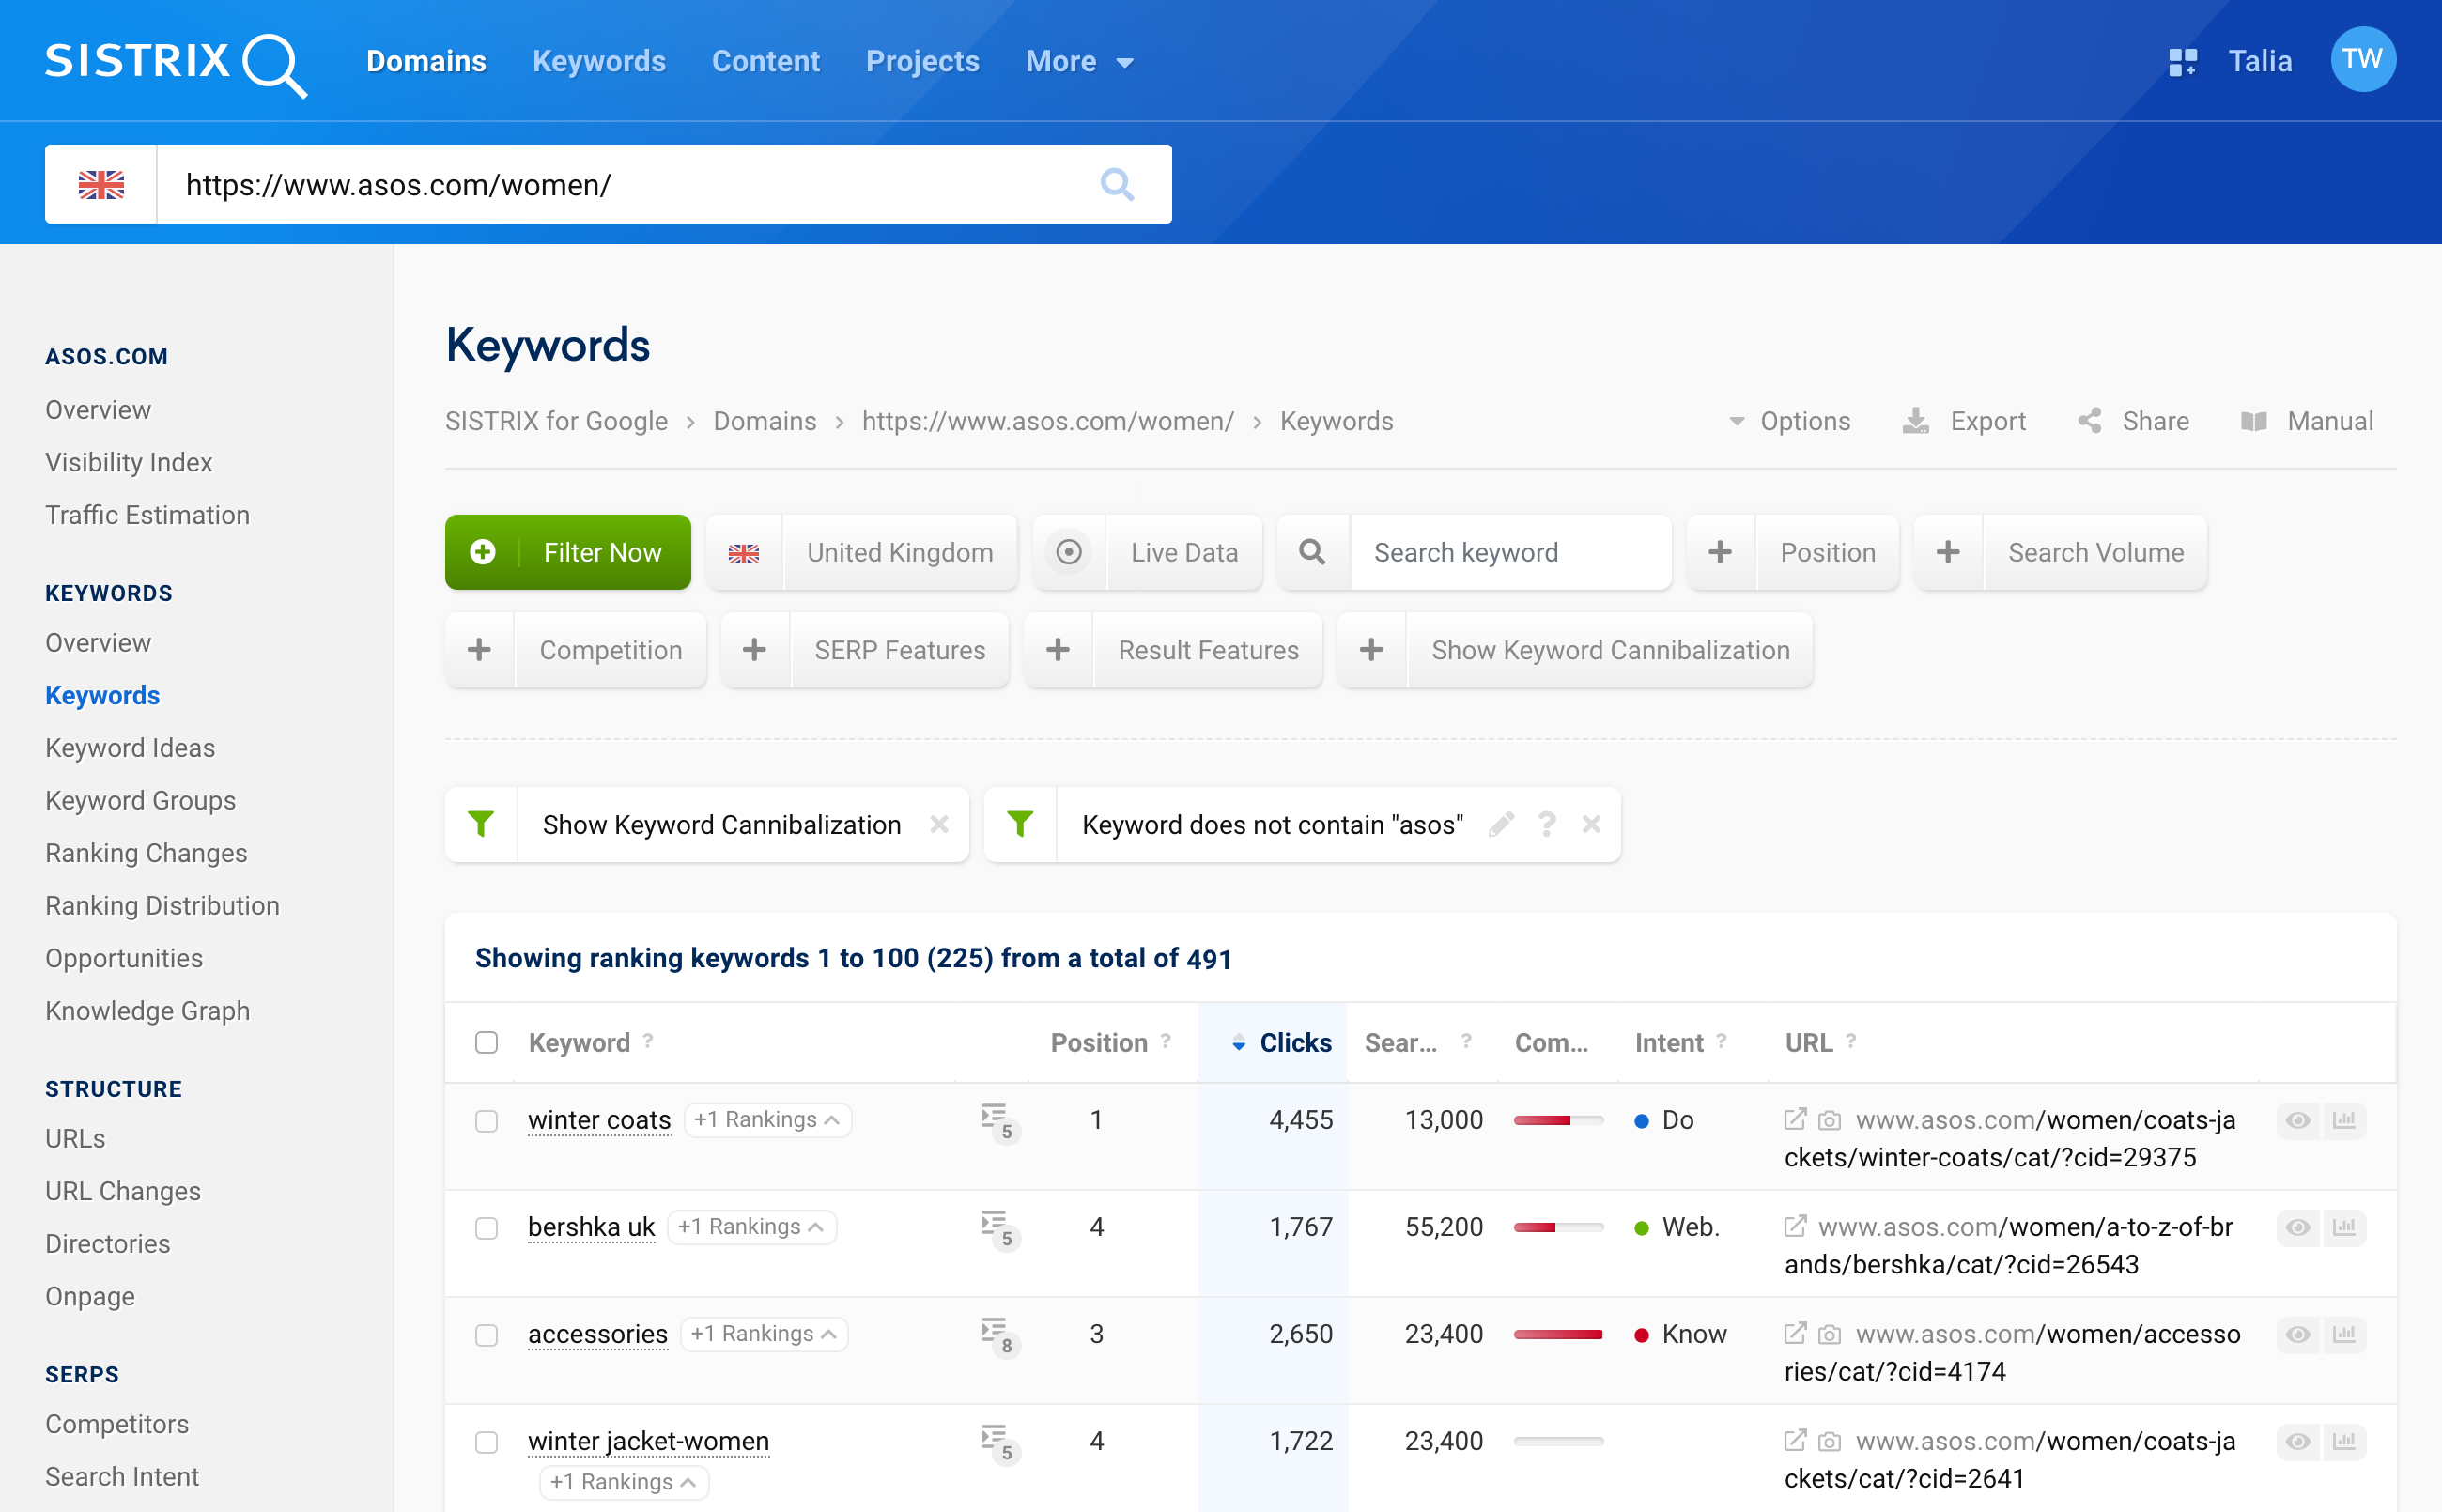This screenshot has width=2442, height=1512.
Task: Click the search magnifier icon in keyword filter
Action: click(1313, 551)
